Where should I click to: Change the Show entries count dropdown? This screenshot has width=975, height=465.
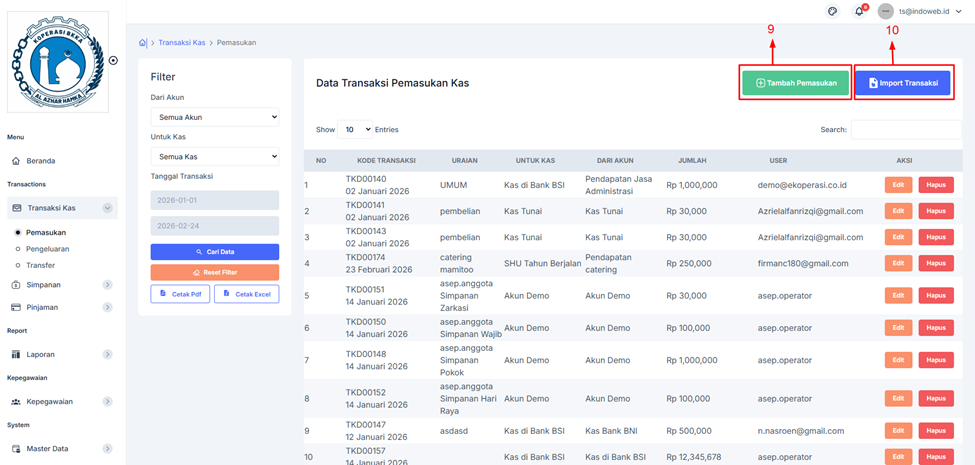tap(354, 130)
